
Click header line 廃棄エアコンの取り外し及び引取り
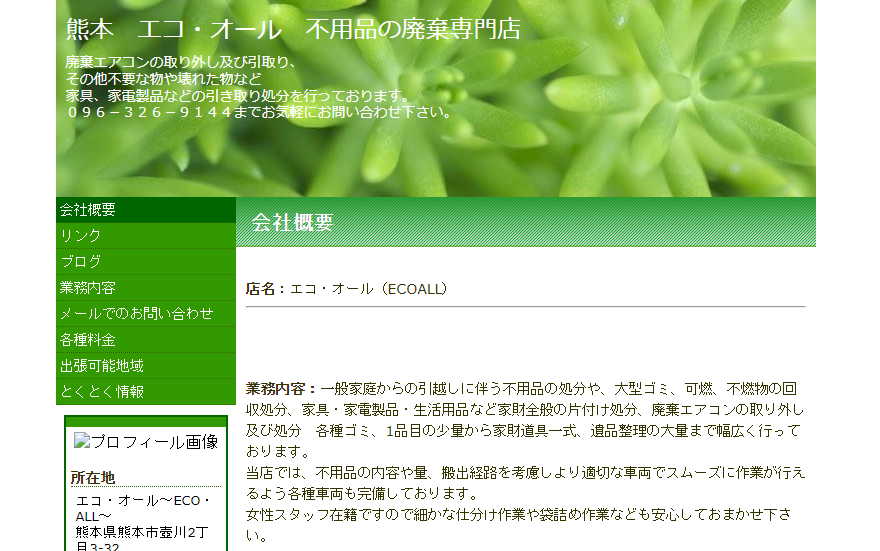[x=181, y=62]
